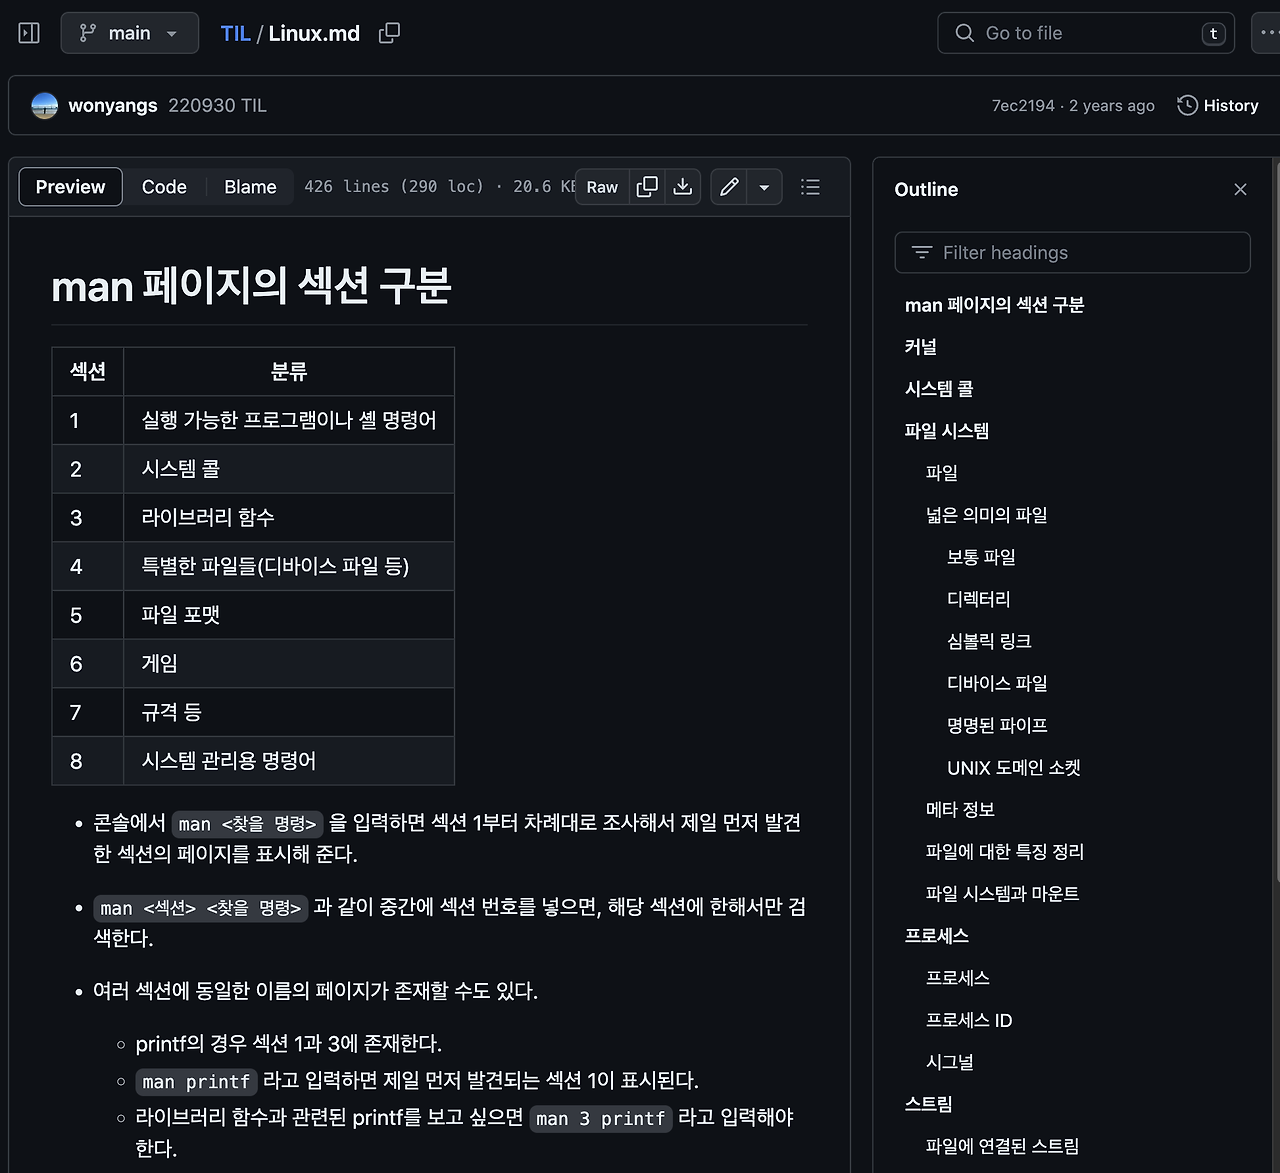Jump to the 시스템 콜 outline heading
This screenshot has width=1280, height=1173.
click(x=937, y=389)
